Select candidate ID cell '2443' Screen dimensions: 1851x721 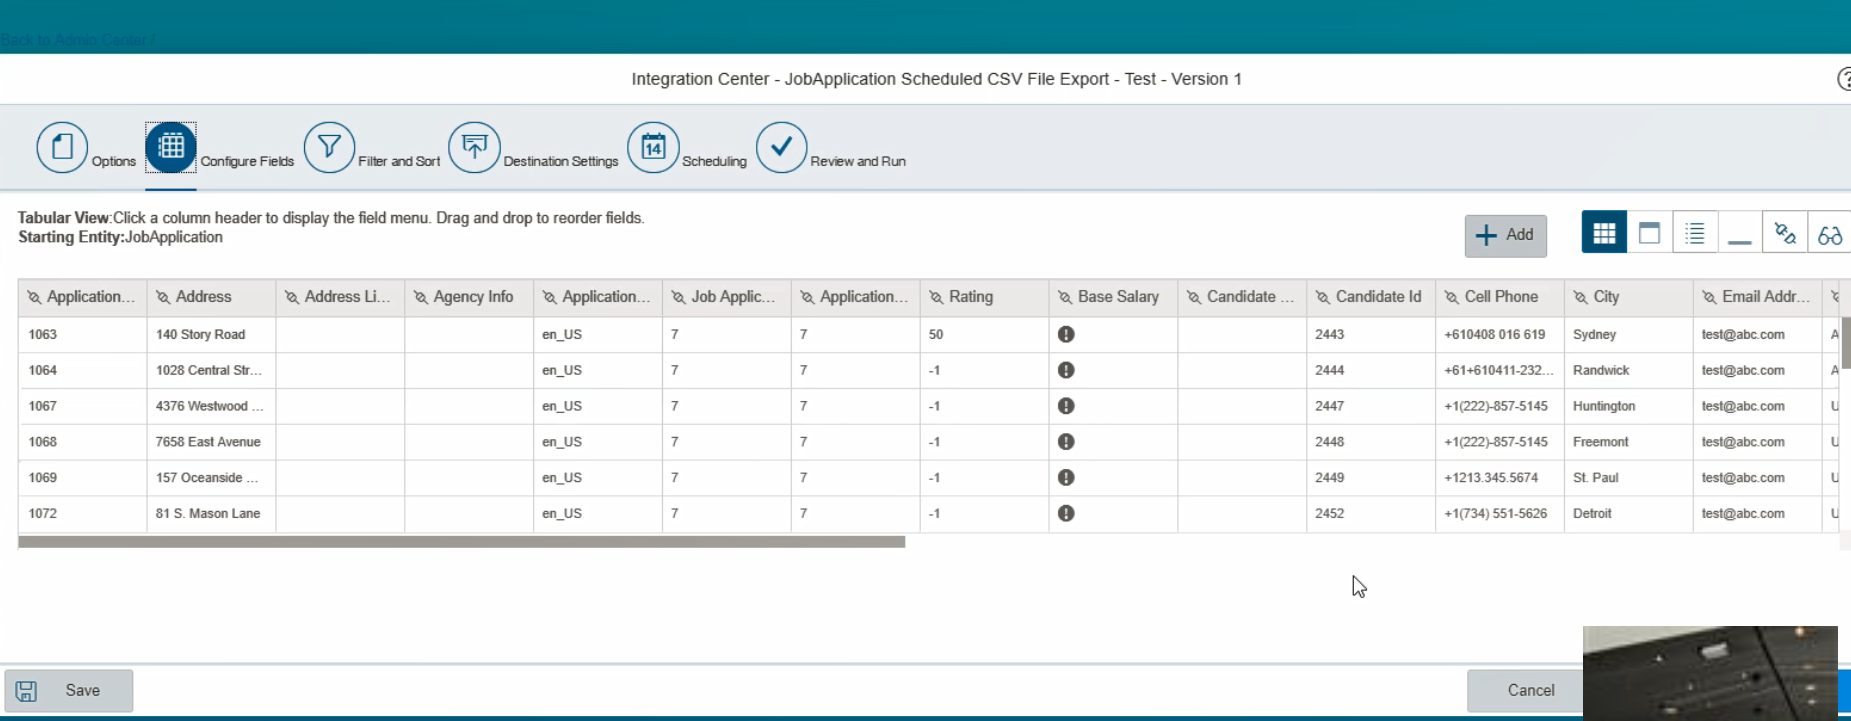[x=1372, y=334]
